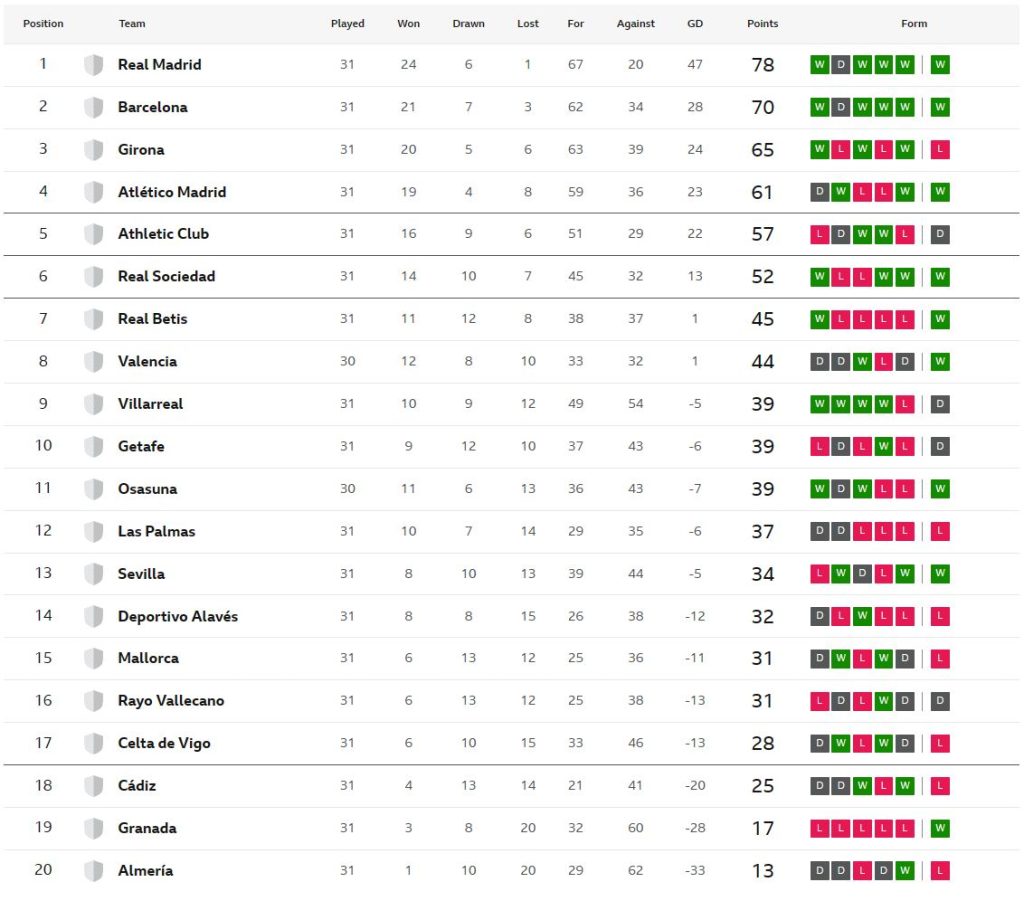The width and height of the screenshot is (1024, 901).
Task: Click the Played column header
Action: pyautogui.click(x=347, y=24)
